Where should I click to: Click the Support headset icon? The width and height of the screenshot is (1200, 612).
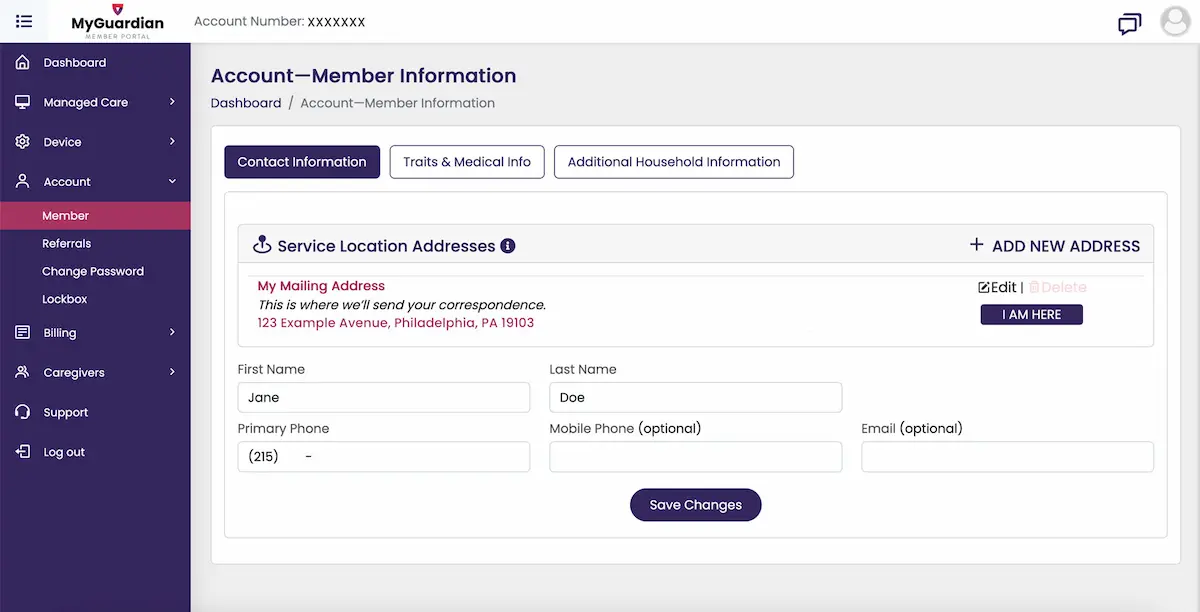(x=22, y=412)
